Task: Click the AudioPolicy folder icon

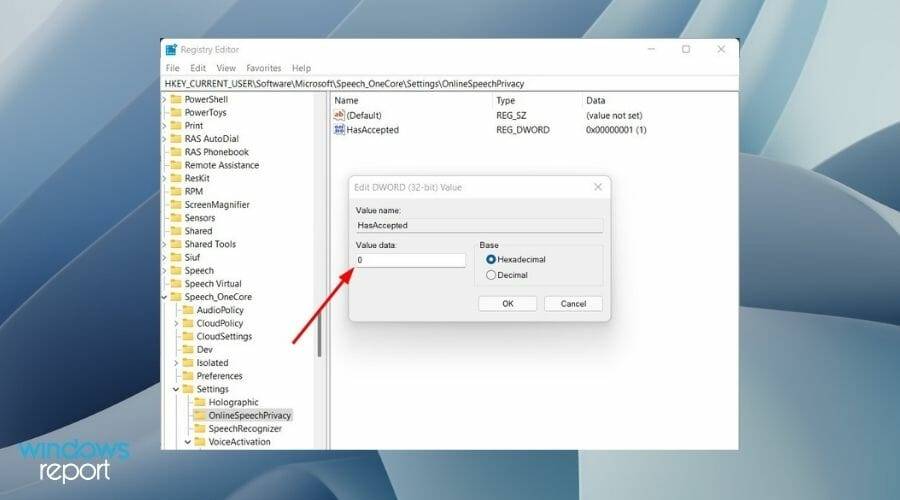Action: (x=188, y=310)
